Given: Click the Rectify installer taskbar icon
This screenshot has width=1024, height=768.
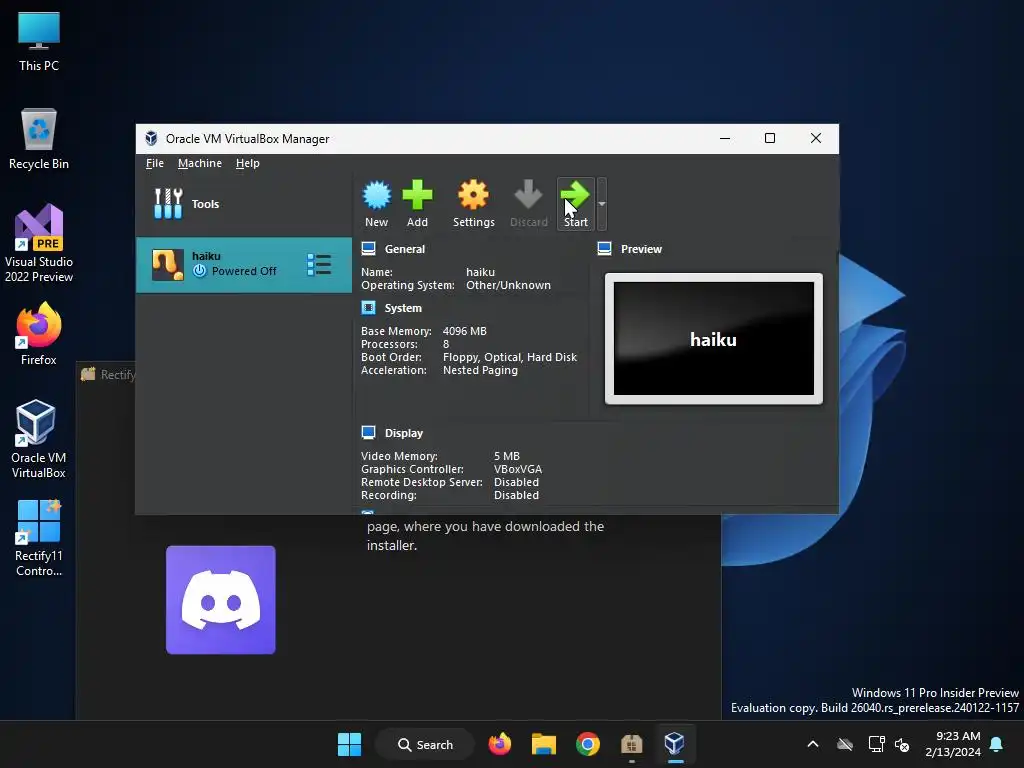Looking at the screenshot, I should [632, 744].
